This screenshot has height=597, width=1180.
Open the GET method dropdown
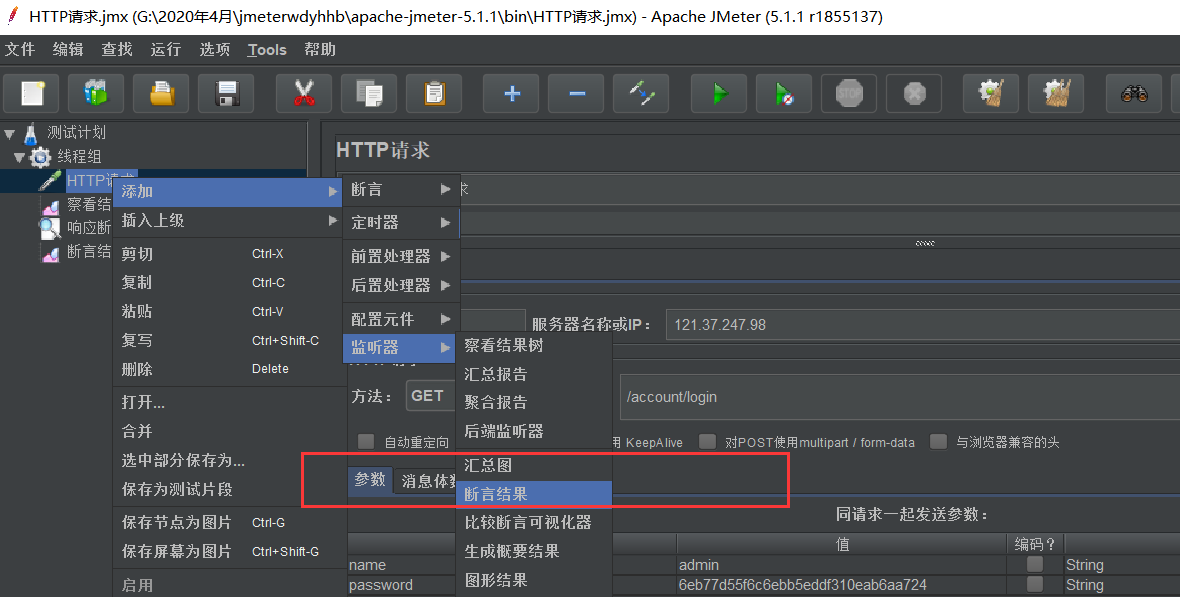pyautogui.click(x=430, y=395)
